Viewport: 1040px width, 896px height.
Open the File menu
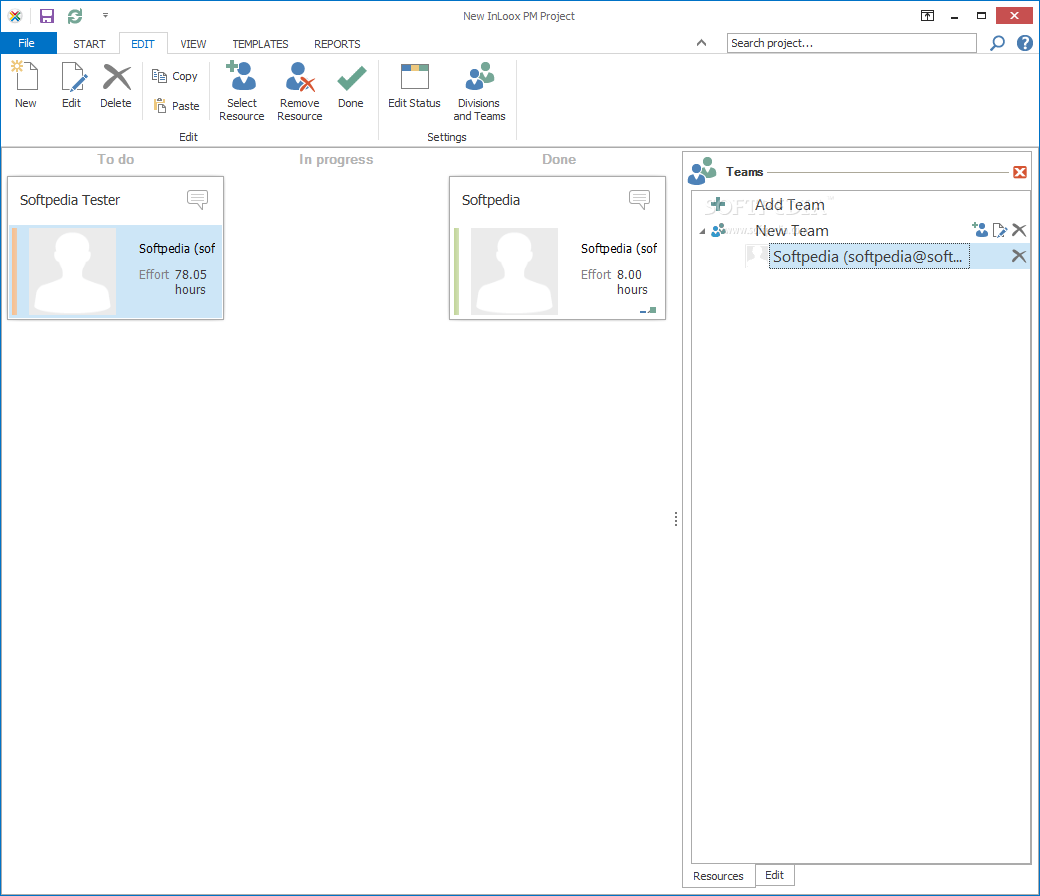click(x=27, y=43)
